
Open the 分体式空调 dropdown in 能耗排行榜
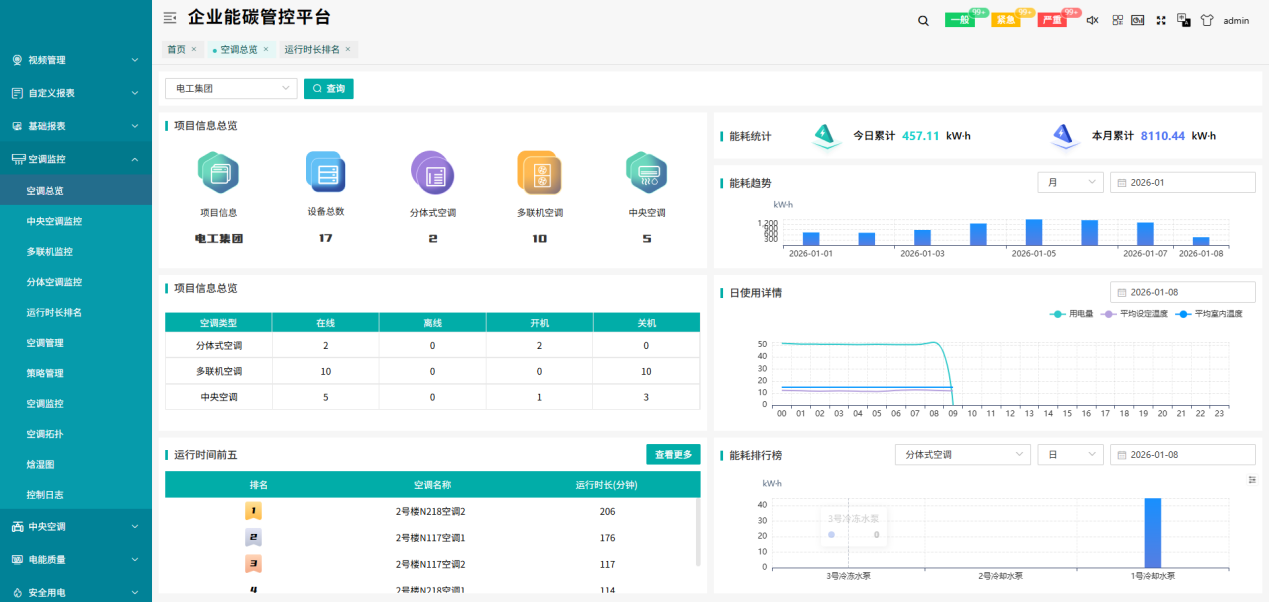coord(961,454)
